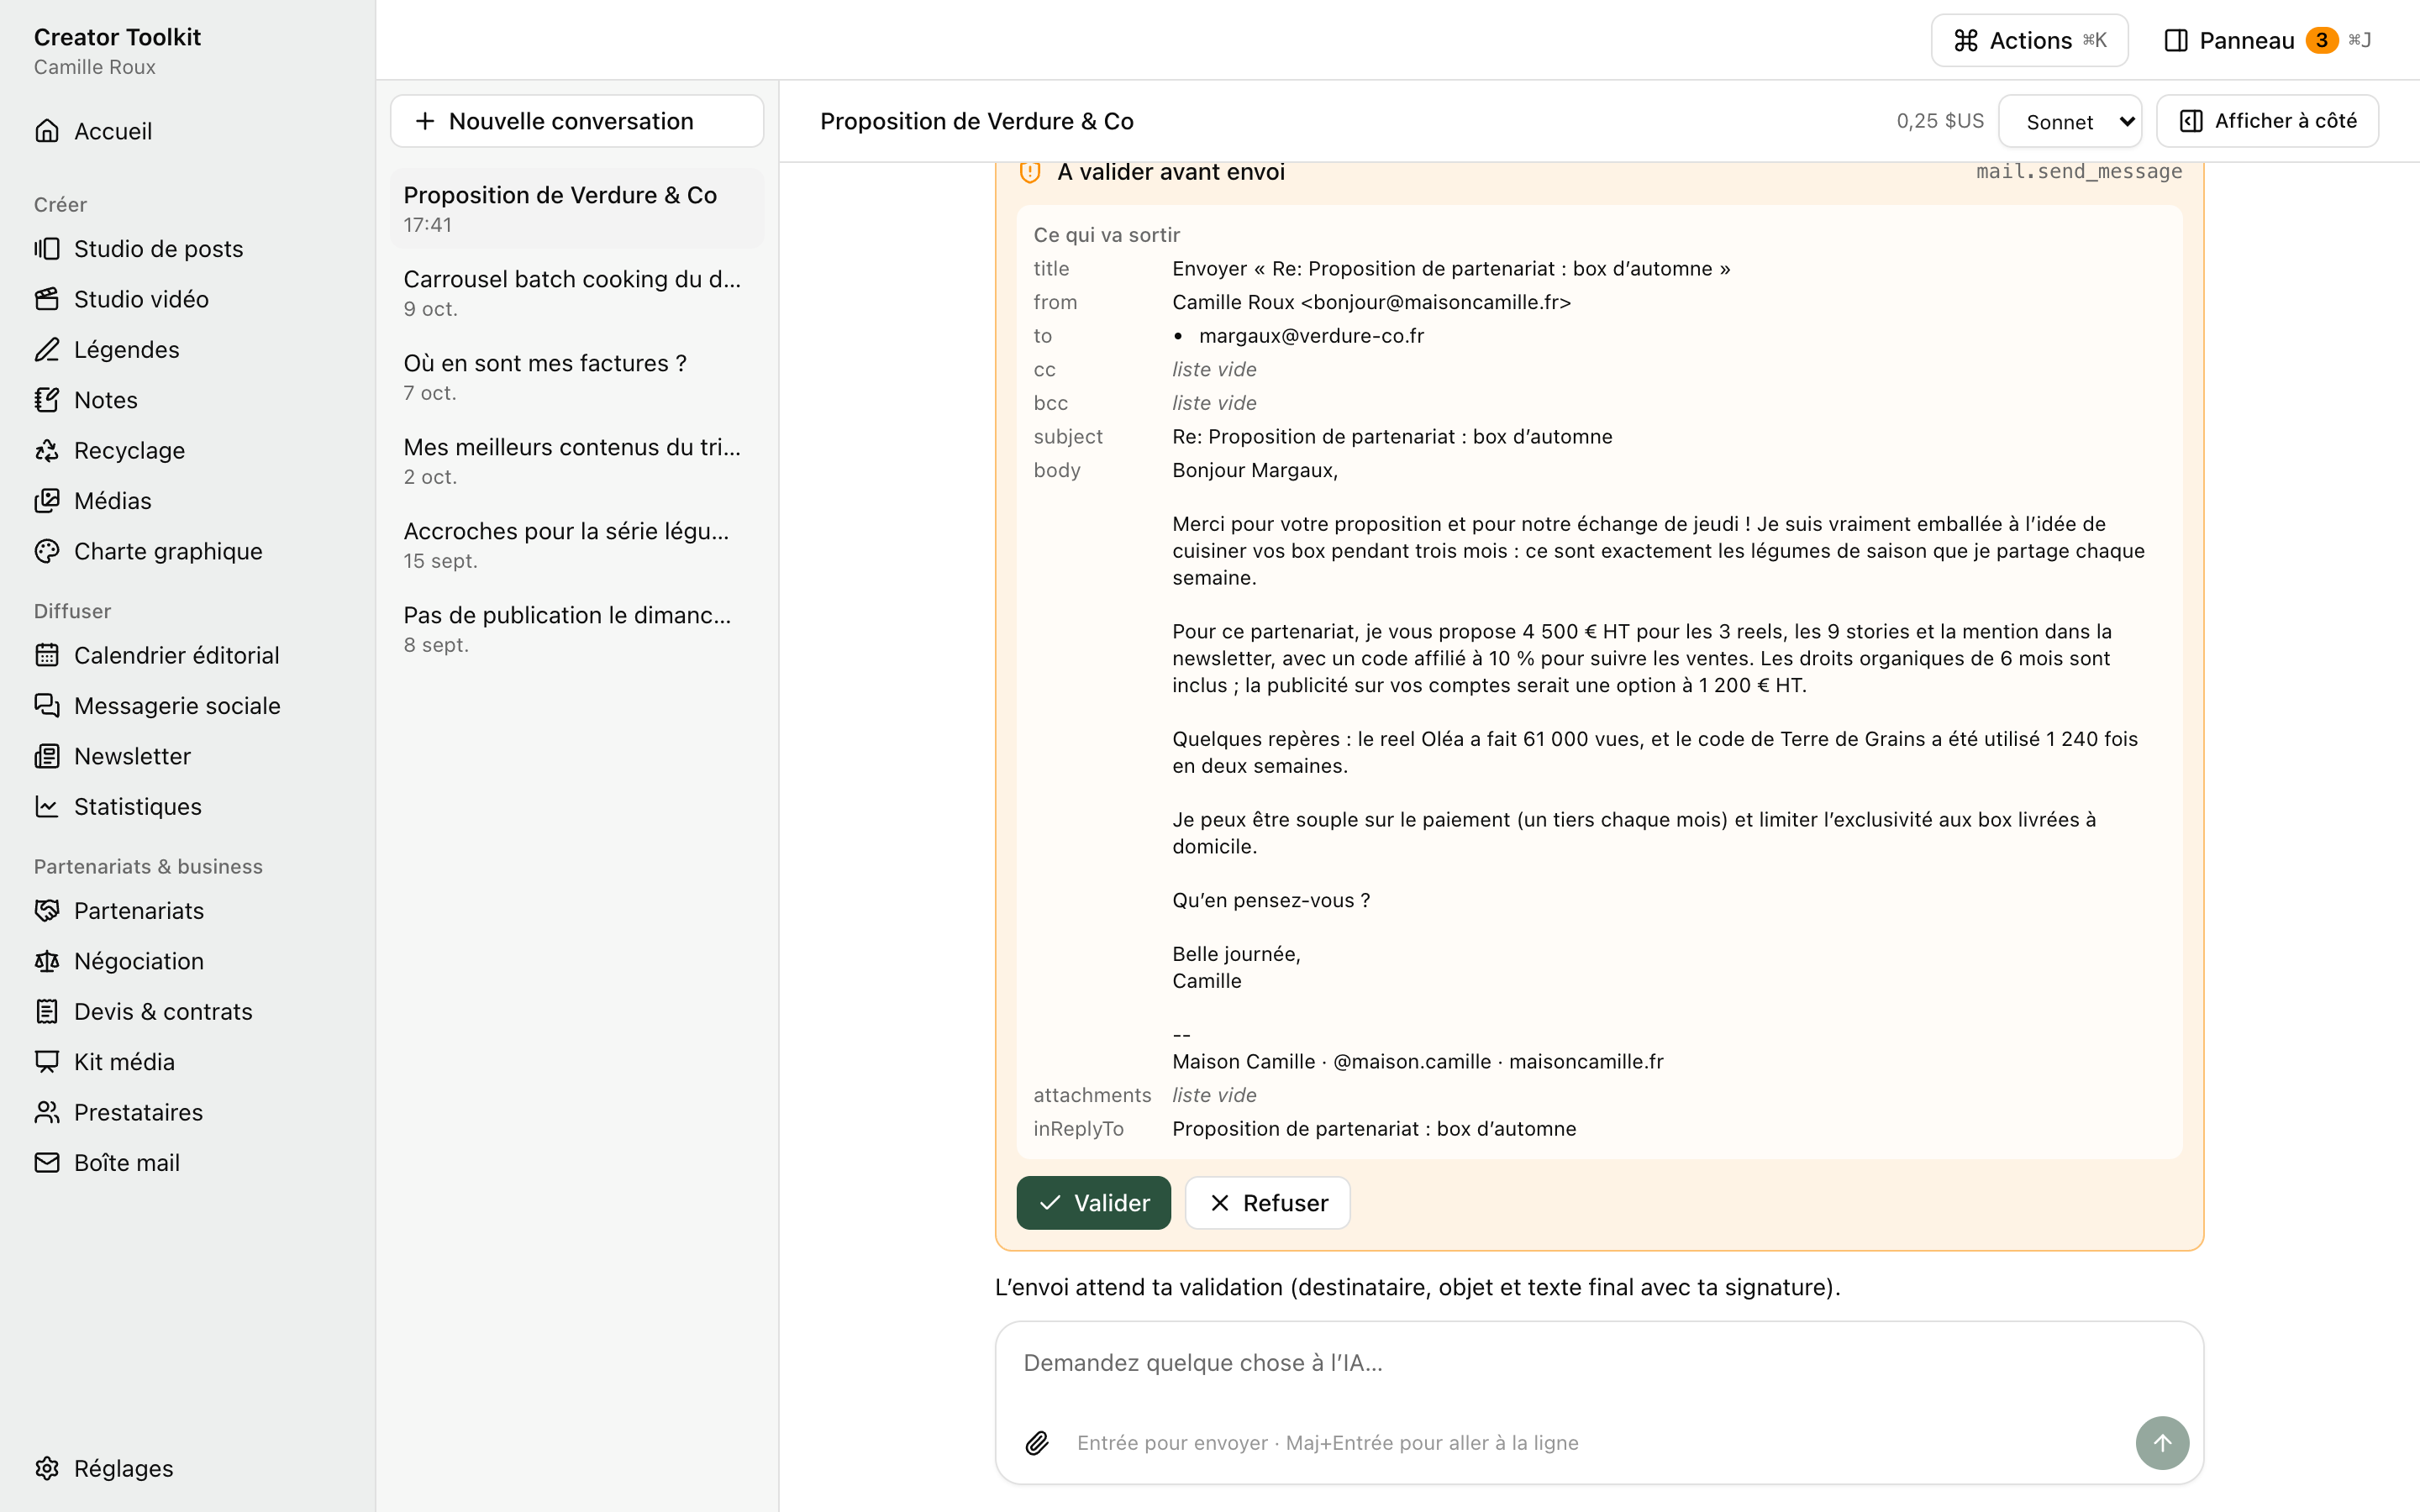The width and height of the screenshot is (2420, 1512).
Task: Click the Messagerie sociale chat icon
Action: (47, 705)
